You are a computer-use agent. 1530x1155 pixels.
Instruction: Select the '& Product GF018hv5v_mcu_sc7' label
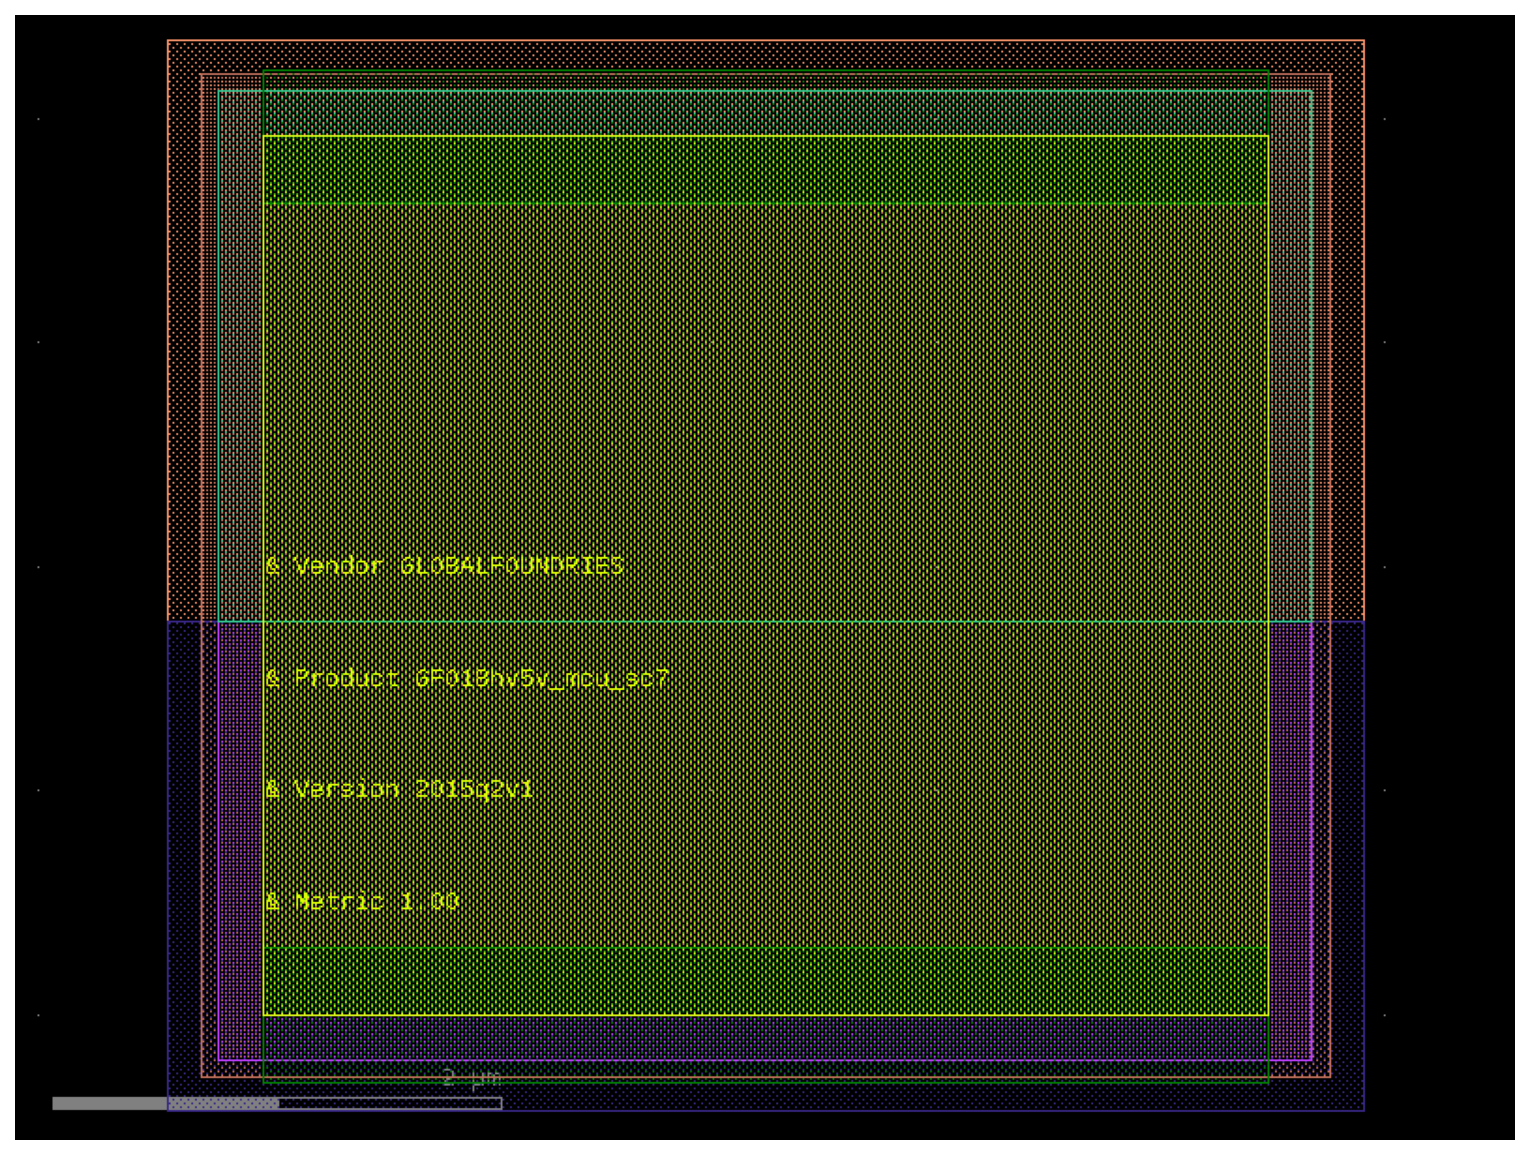coord(467,679)
